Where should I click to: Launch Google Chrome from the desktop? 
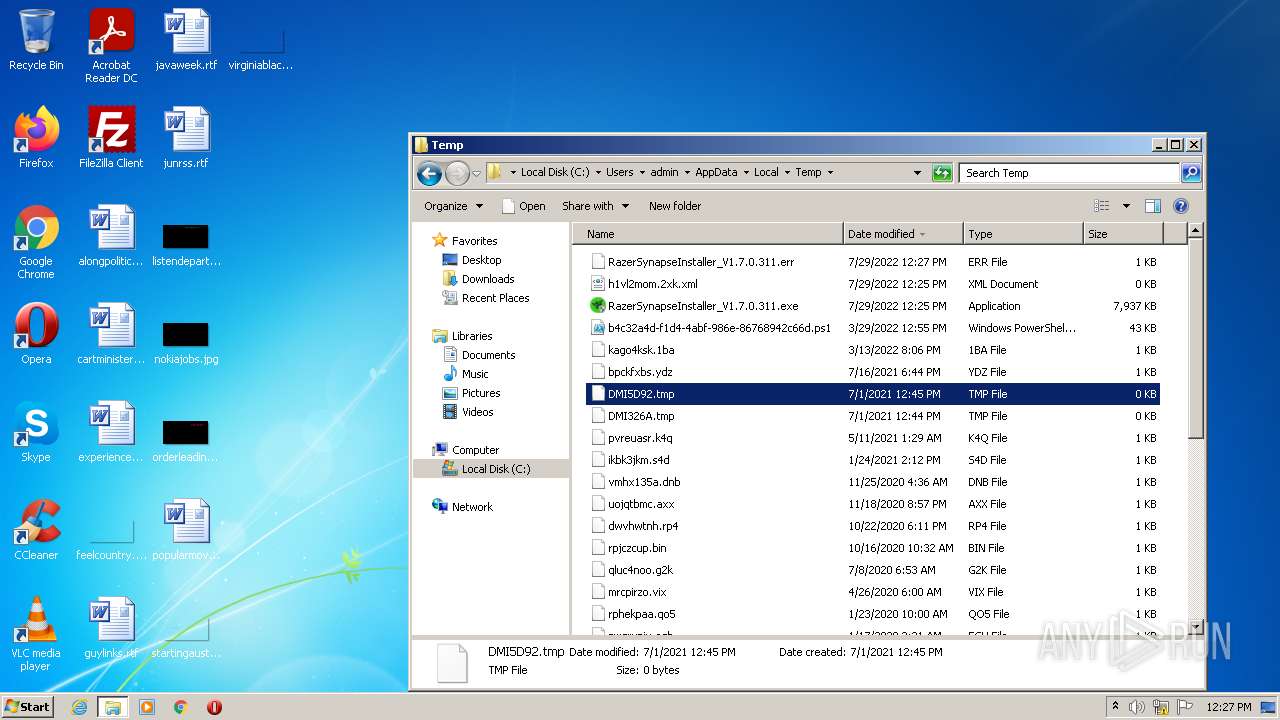pos(36,243)
